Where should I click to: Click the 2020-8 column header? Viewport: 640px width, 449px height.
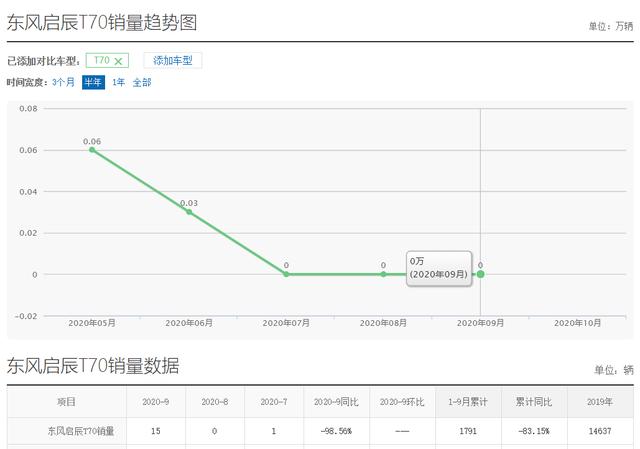pos(215,402)
